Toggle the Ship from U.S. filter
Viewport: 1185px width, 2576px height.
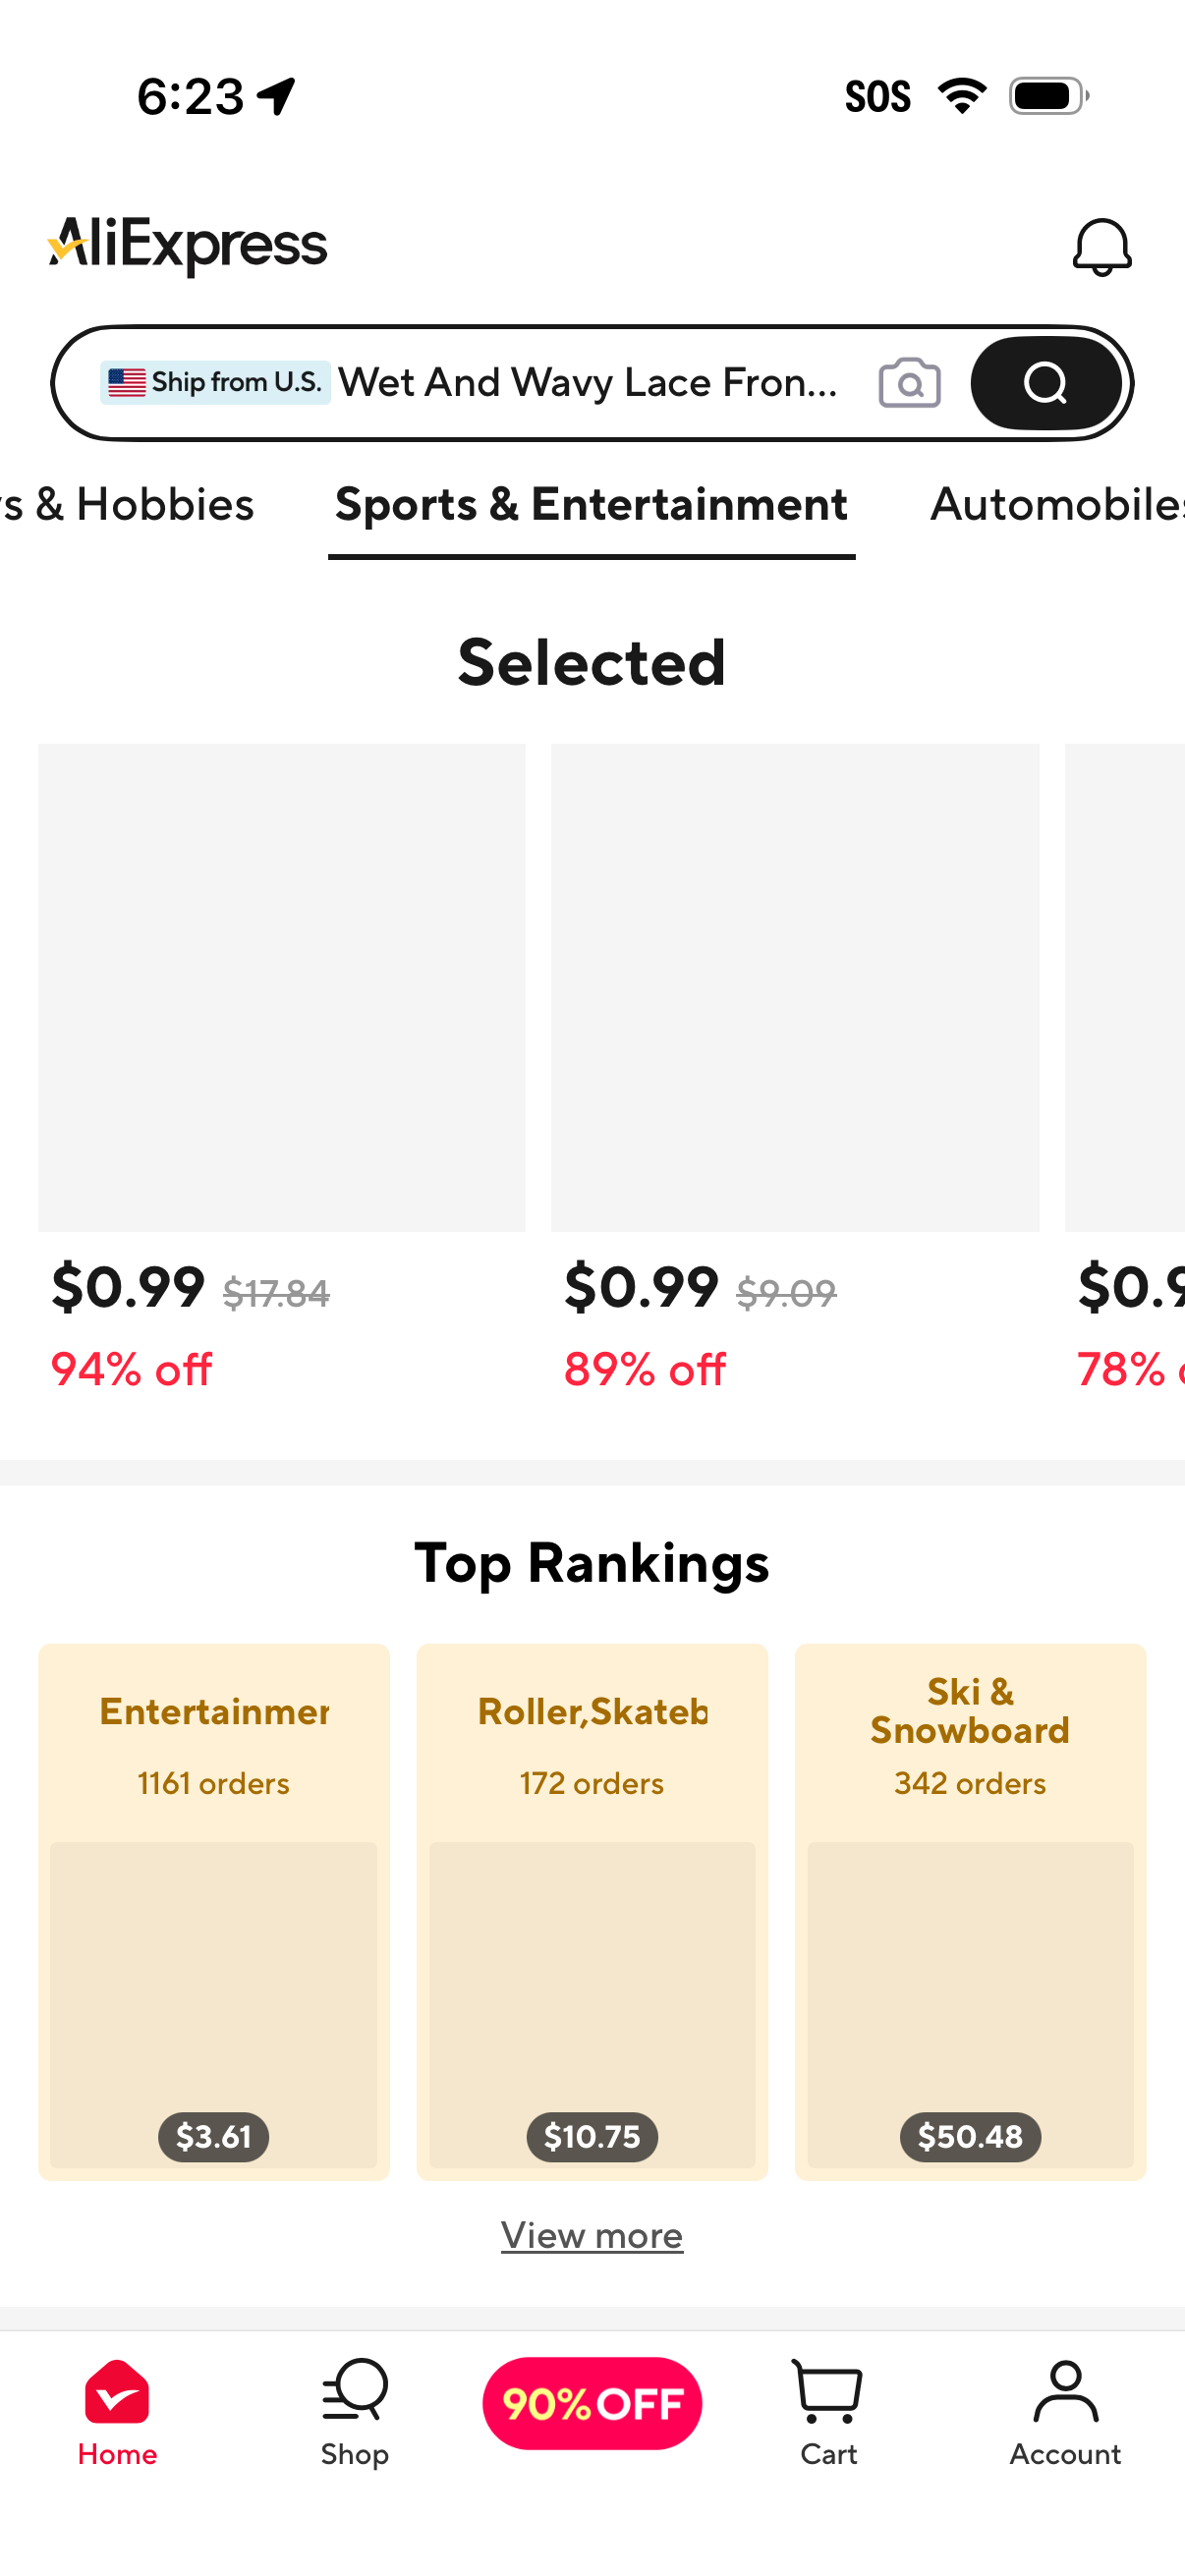[x=216, y=382]
